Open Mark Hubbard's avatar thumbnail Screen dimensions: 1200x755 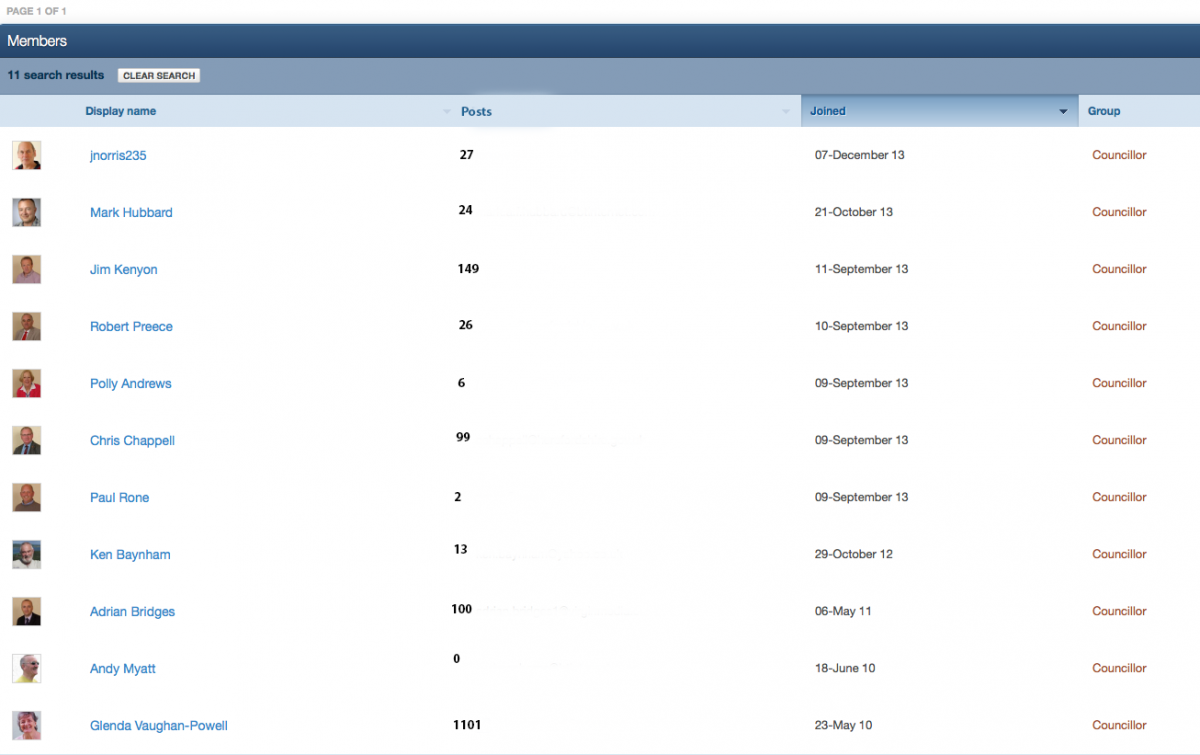[x=27, y=212]
